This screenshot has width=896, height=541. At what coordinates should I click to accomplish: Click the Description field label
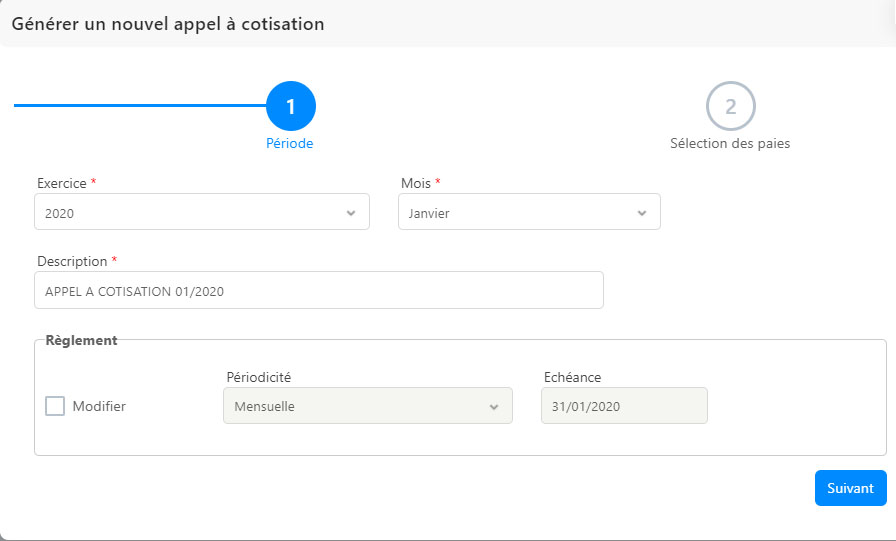pyautogui.click(x=72, y=262)
